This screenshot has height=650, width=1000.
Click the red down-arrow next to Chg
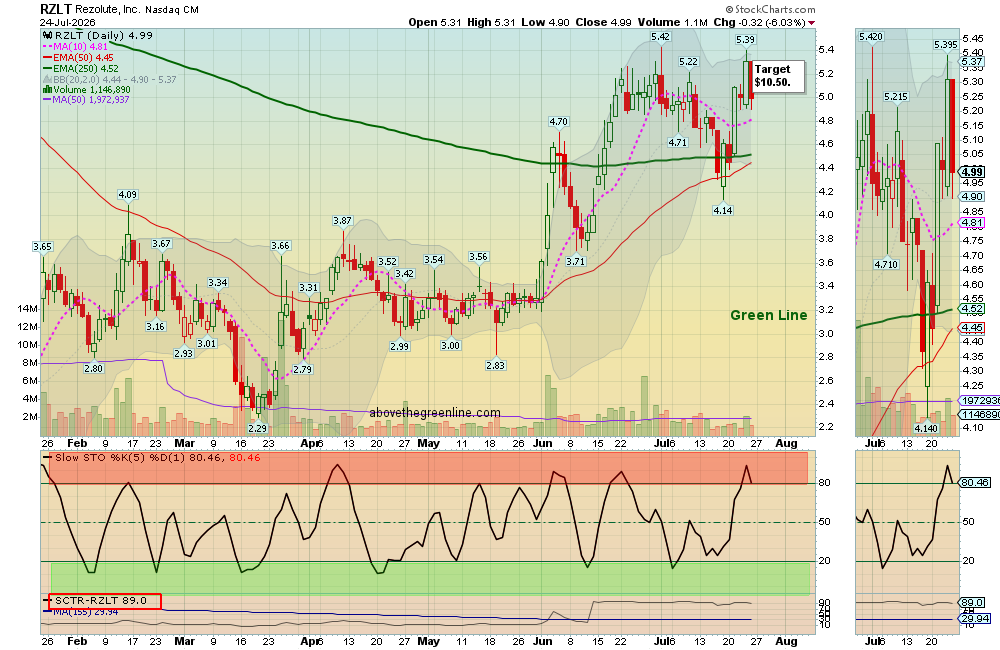[811, 22]
